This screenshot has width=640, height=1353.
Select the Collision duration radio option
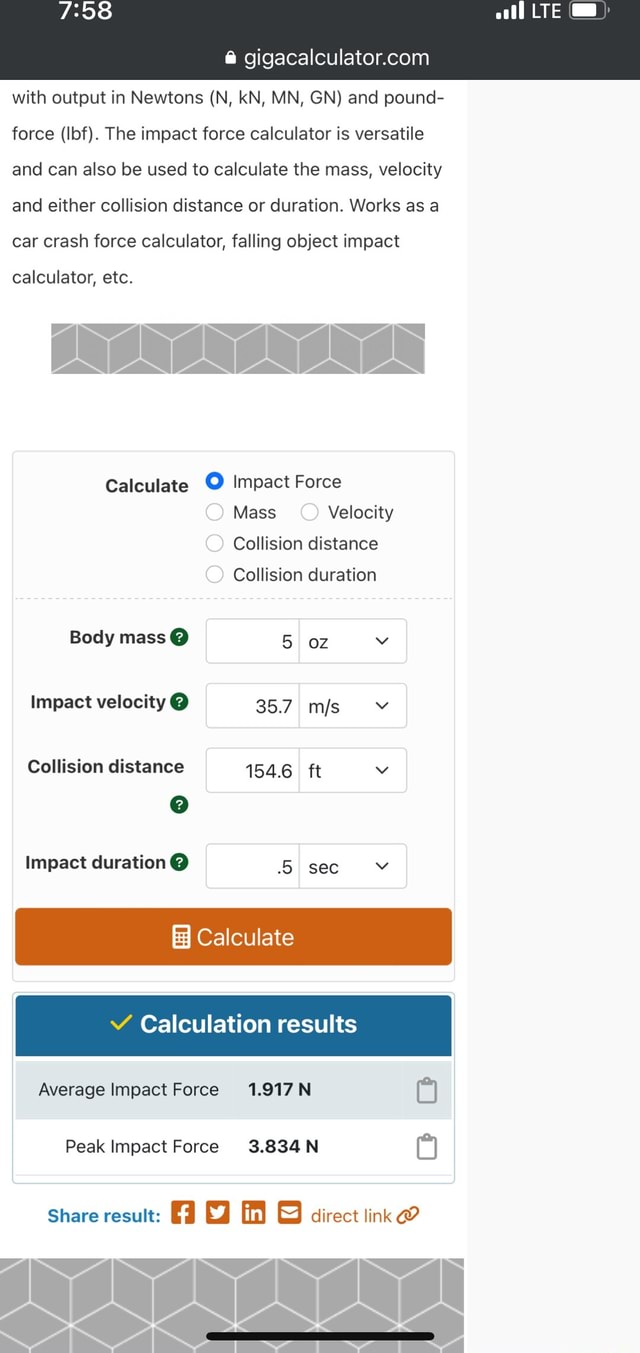[215, 574]
